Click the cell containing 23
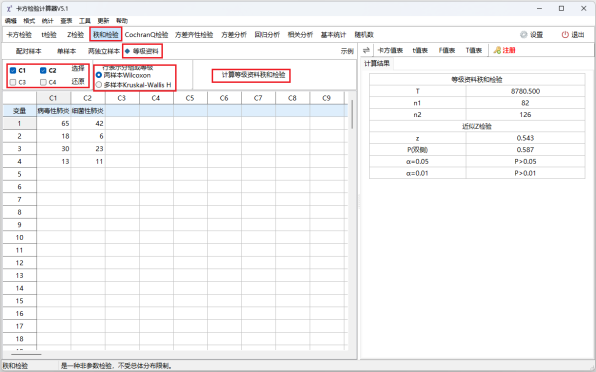Image resolution: width=596 pixels, height=372 pixels. point(87,149)
